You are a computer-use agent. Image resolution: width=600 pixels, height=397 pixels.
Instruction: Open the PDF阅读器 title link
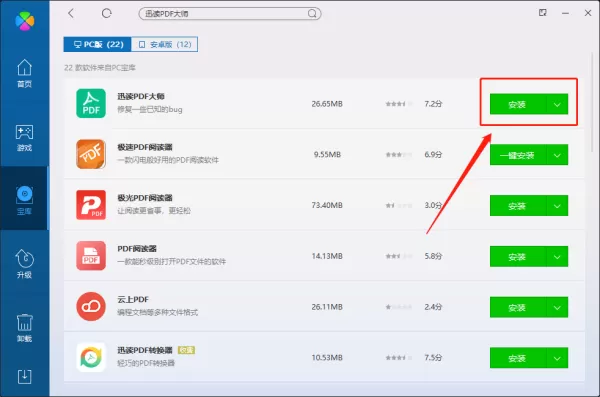coord(137,248)
